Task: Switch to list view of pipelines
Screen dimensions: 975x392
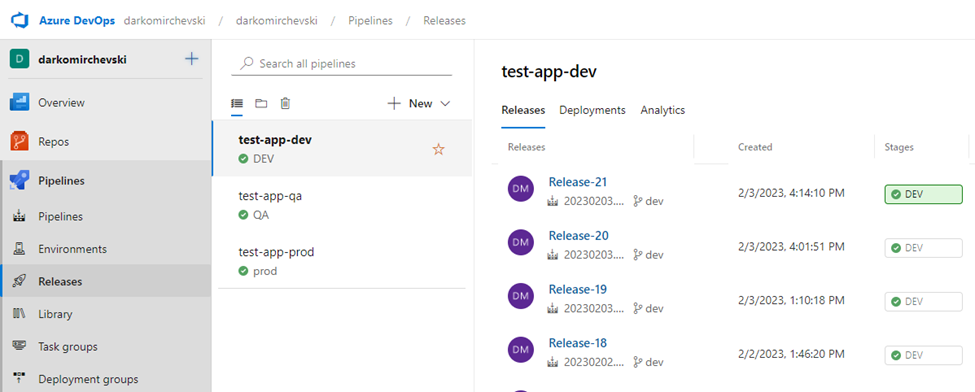Action: click(x=237, y=103)
